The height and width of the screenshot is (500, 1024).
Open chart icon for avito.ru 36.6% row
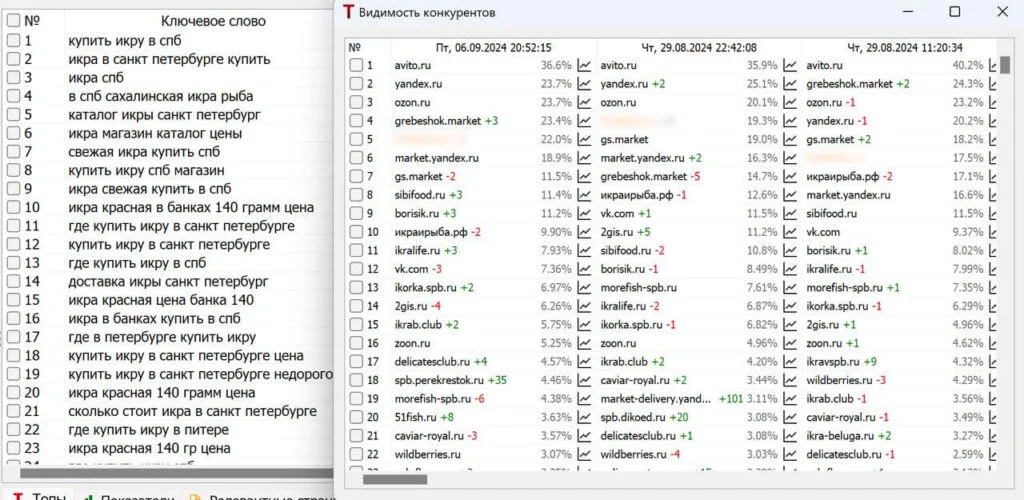584,66
